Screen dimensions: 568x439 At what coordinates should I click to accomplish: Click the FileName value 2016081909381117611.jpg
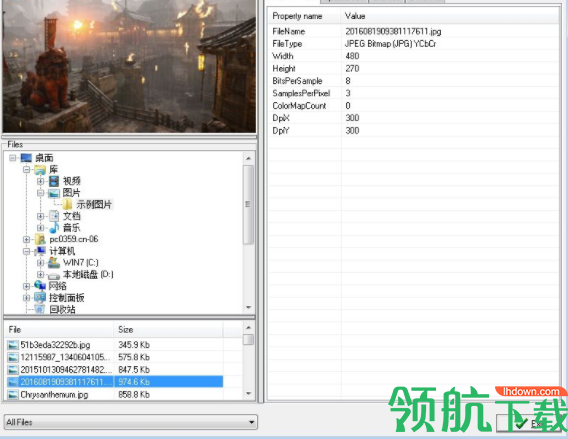[393, 32]
